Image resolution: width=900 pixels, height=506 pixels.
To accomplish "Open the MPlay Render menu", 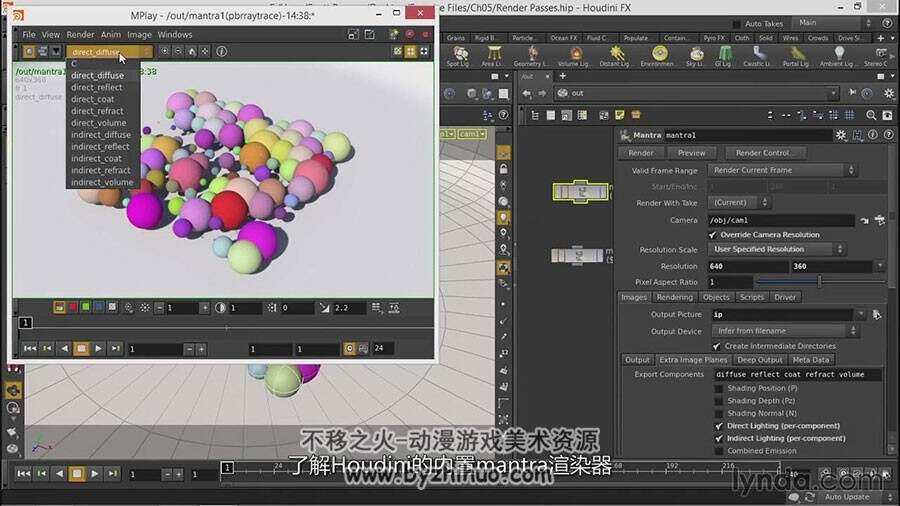I will point(80,34).
